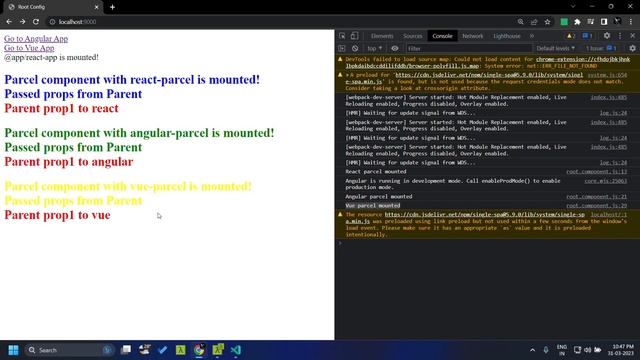Viewport: 640px width, 360px height.
Task: Open the system.js:654 source link
Action: [607, 75]
